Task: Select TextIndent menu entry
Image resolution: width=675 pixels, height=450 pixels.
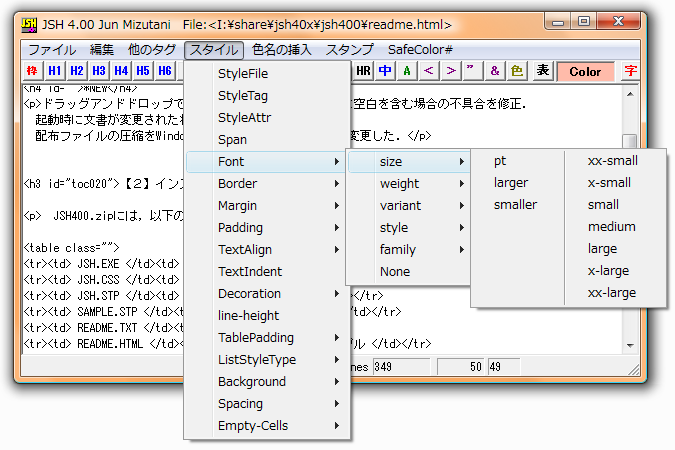Action: tap(267, 271)
